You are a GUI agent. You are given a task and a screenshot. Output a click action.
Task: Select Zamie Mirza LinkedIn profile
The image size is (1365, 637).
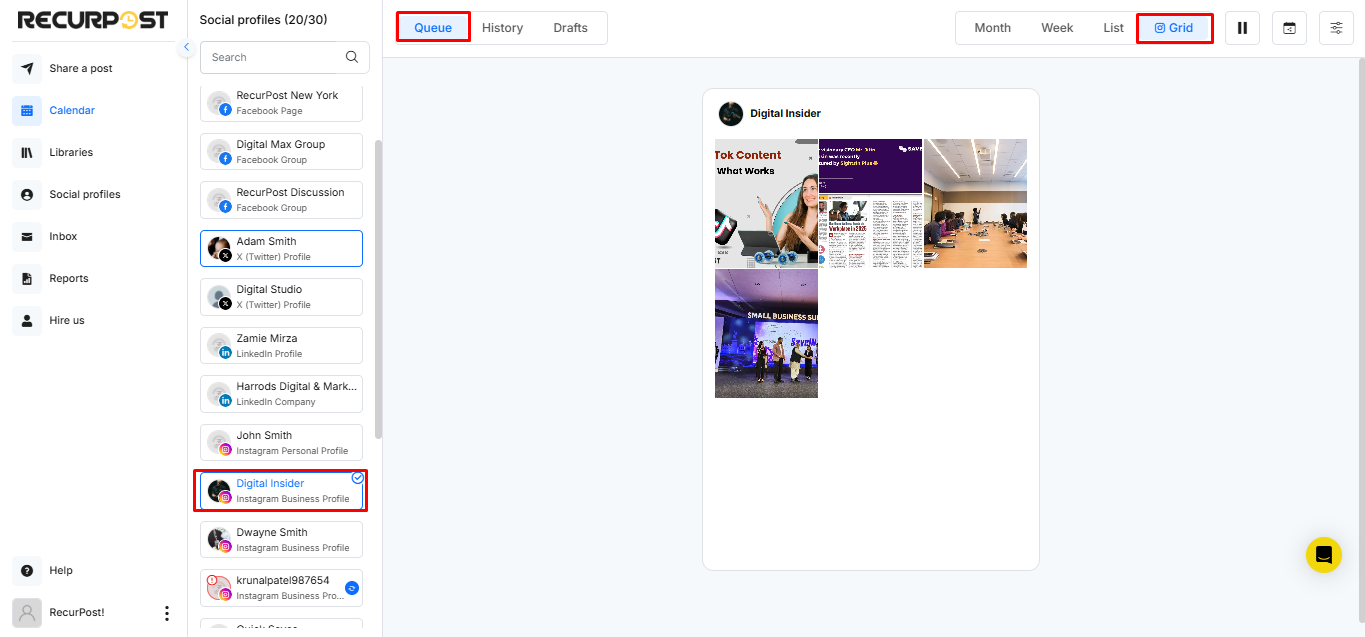pyautogui.click(x=281, y=346)
